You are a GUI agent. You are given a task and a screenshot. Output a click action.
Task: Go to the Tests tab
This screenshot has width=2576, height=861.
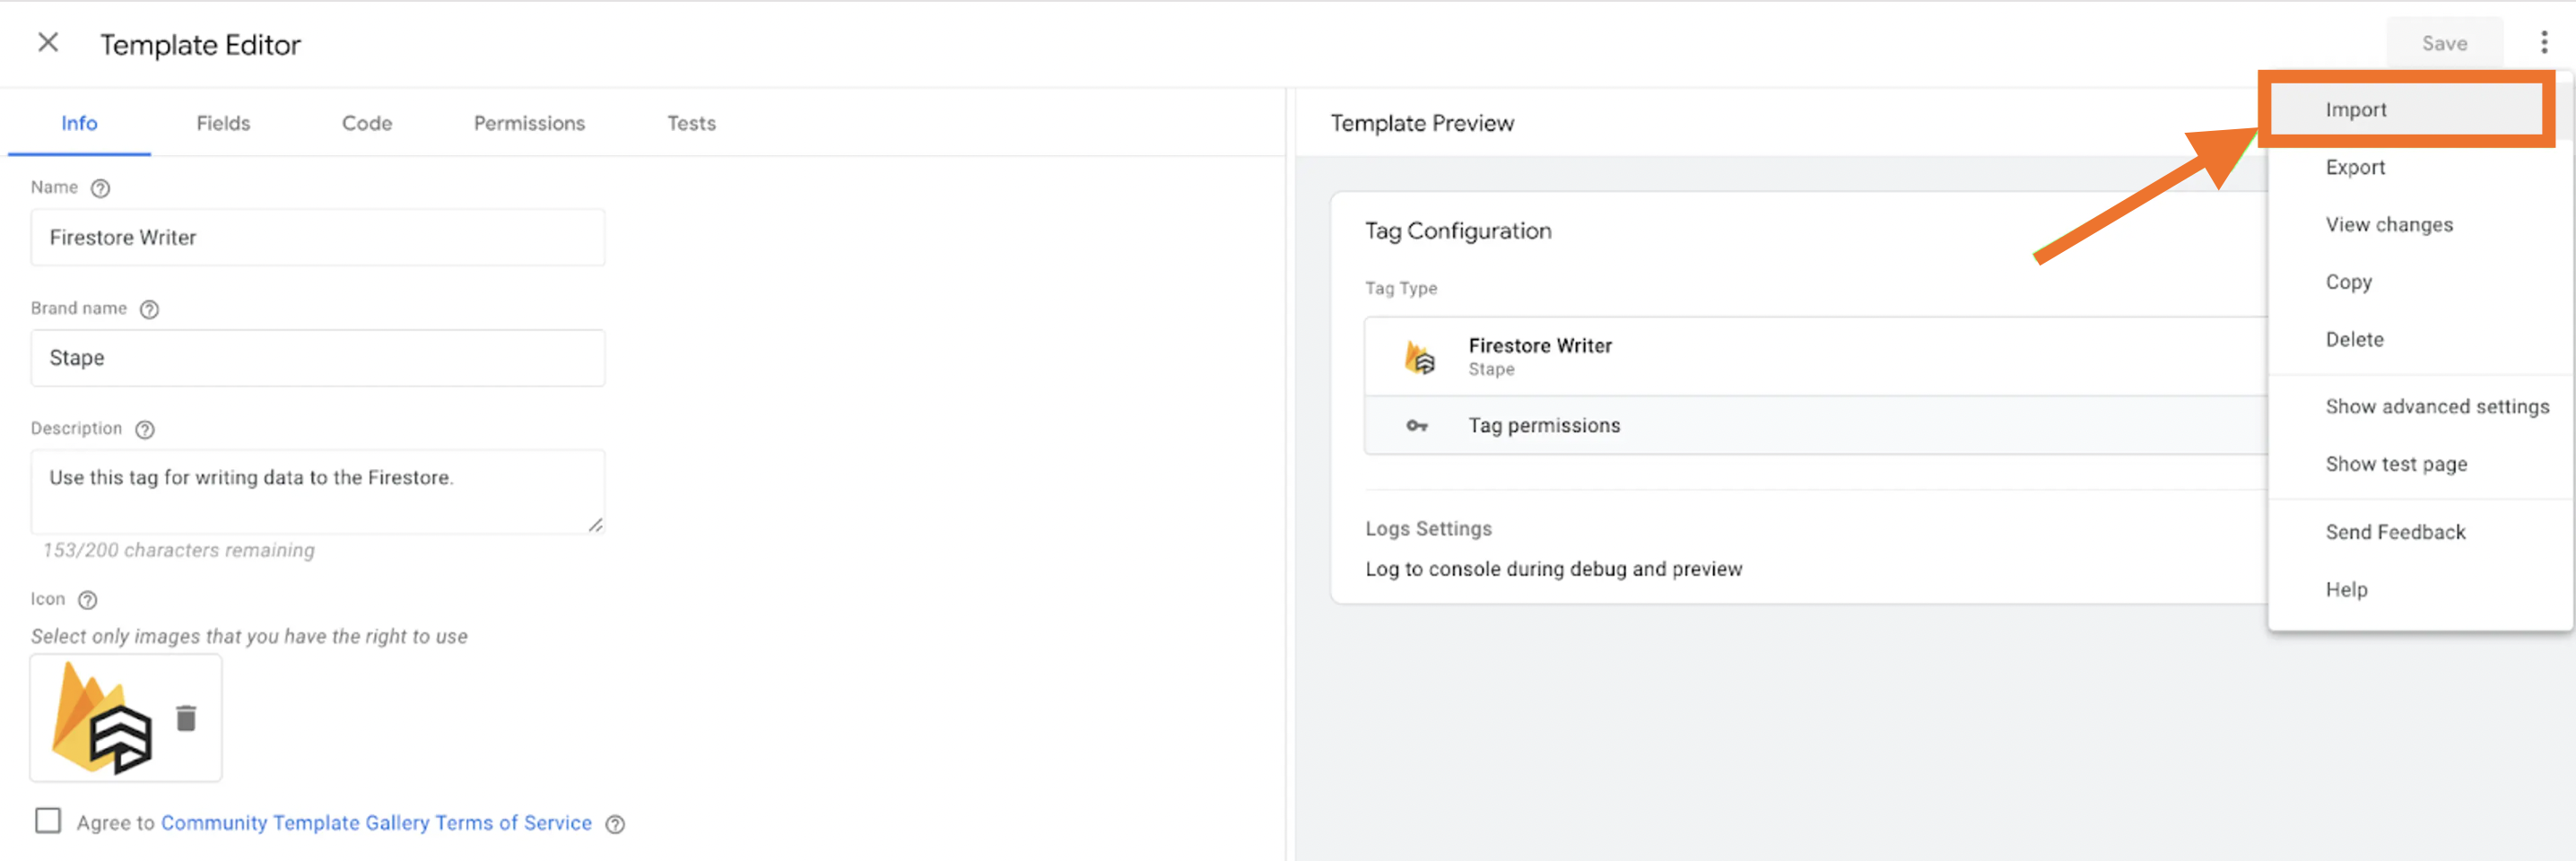point(691,123)
